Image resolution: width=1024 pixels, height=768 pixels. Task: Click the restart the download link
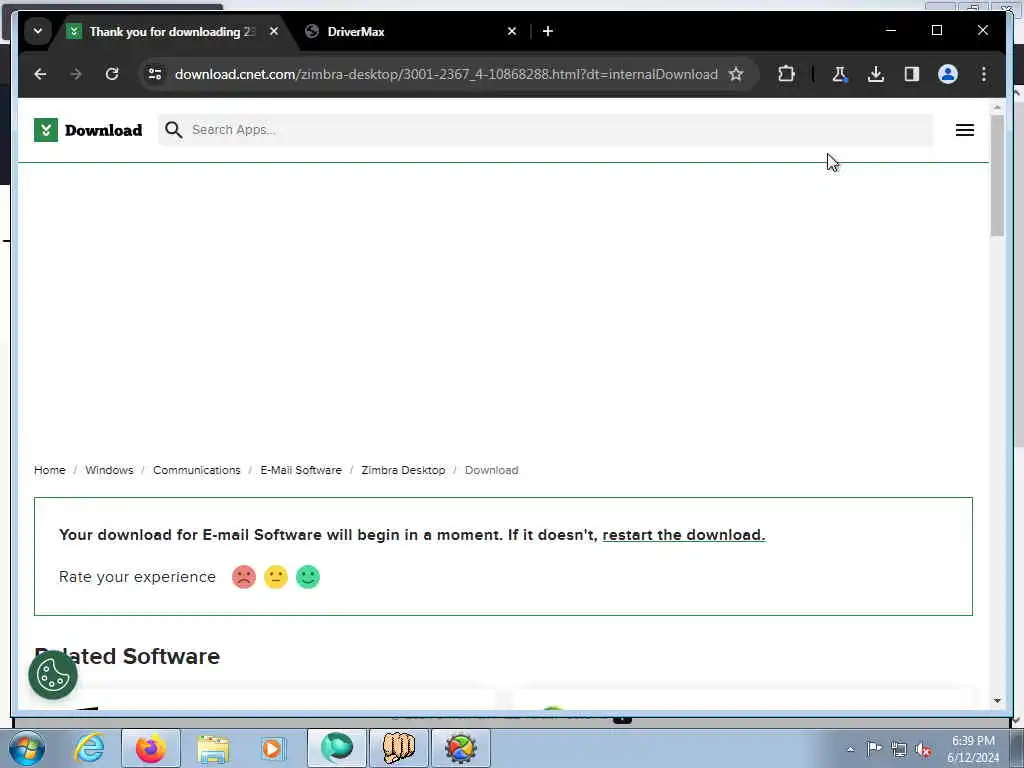click(684, 535)
